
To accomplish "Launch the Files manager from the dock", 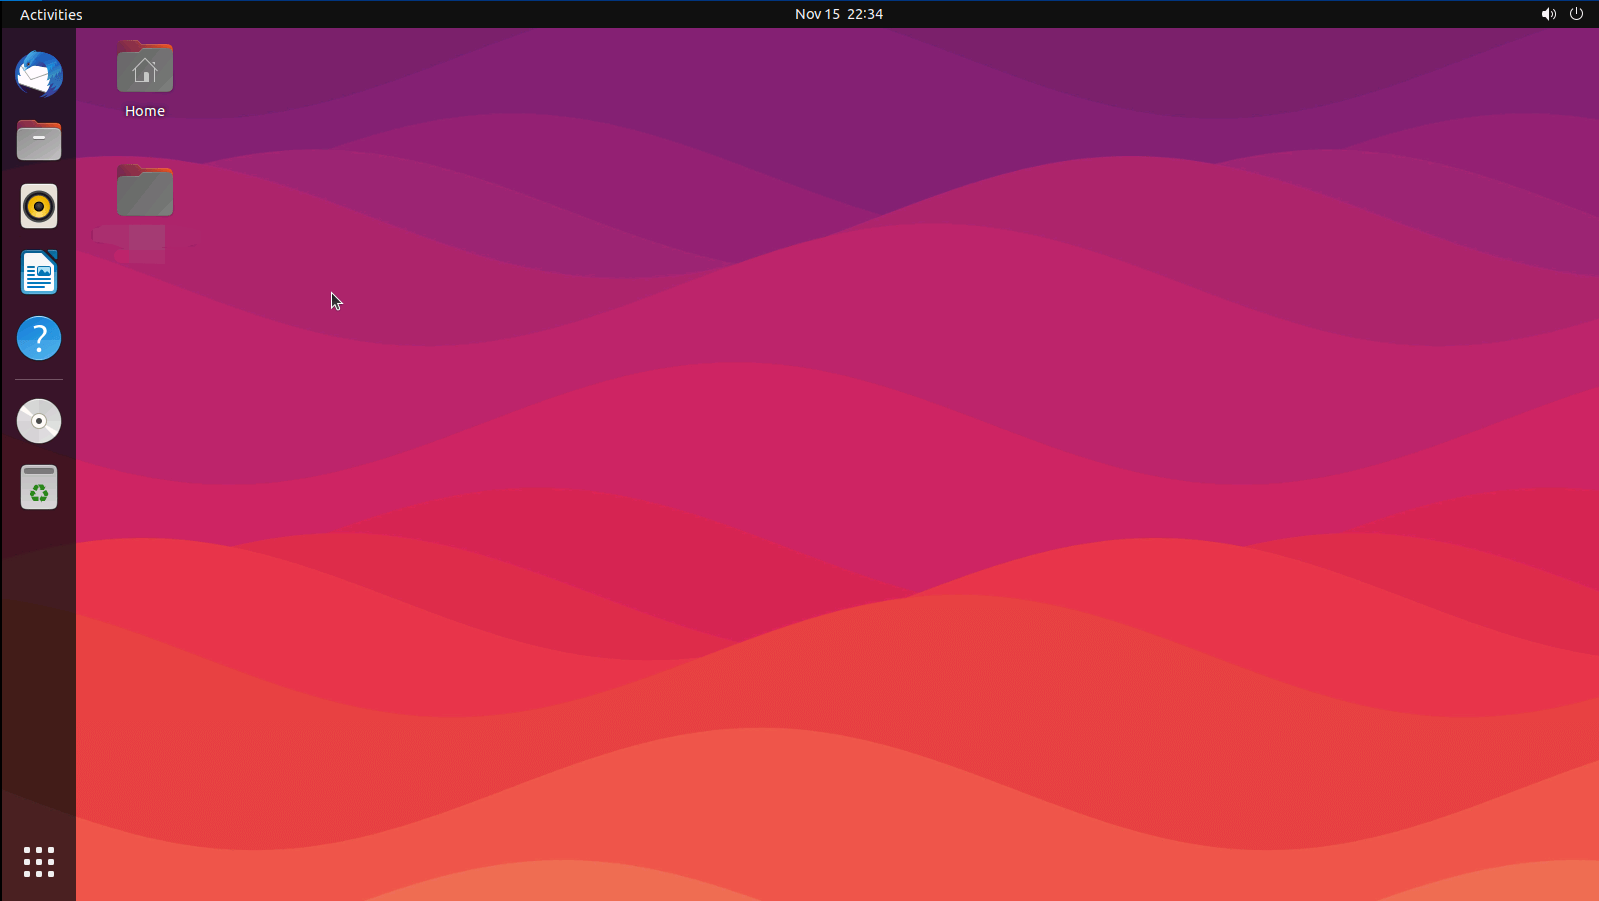I will 39,140.
